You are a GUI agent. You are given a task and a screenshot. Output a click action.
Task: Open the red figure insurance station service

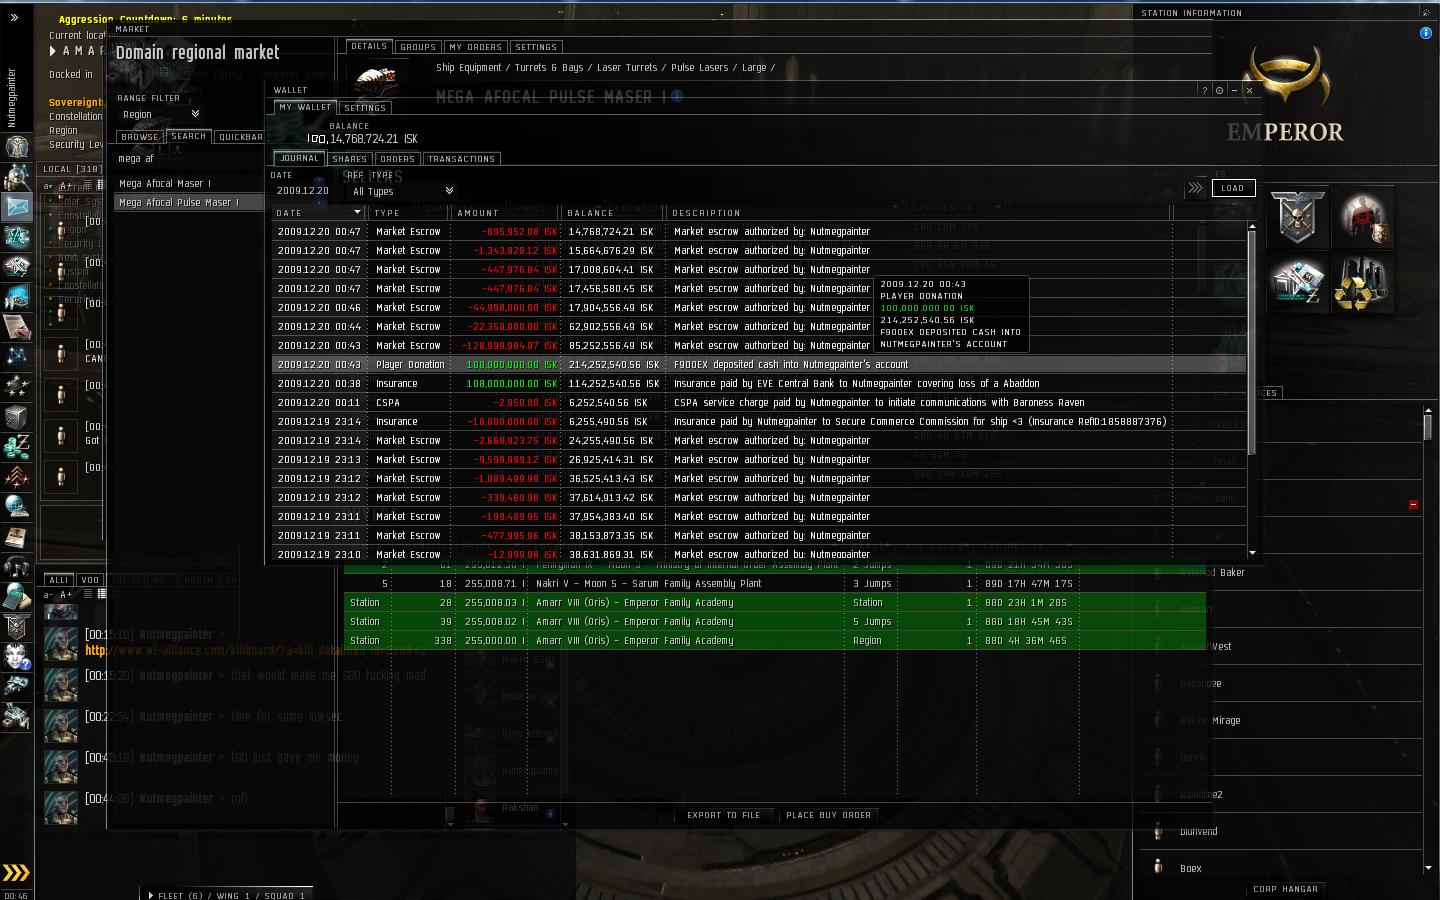[1362, 217]
